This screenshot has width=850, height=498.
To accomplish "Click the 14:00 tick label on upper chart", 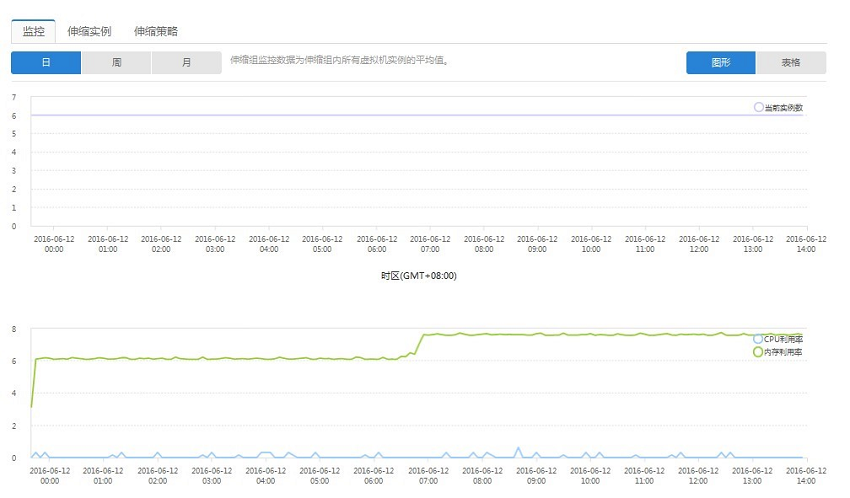I will (806, 244).
